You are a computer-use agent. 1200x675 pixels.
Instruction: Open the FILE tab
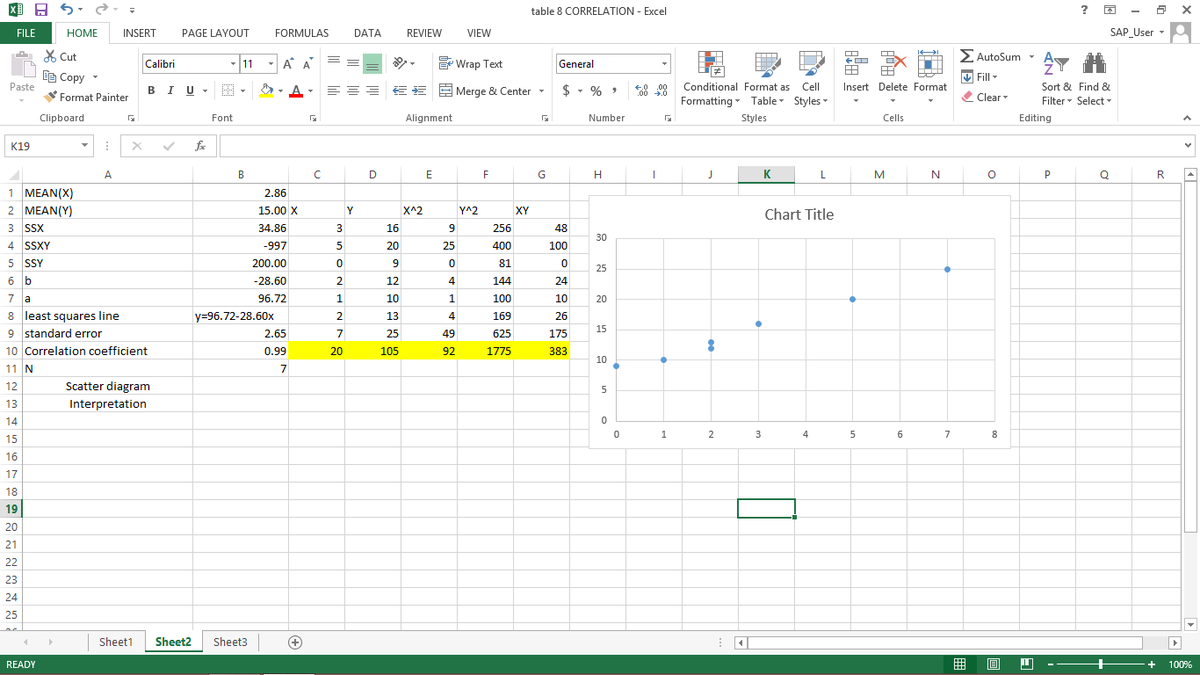24,33
